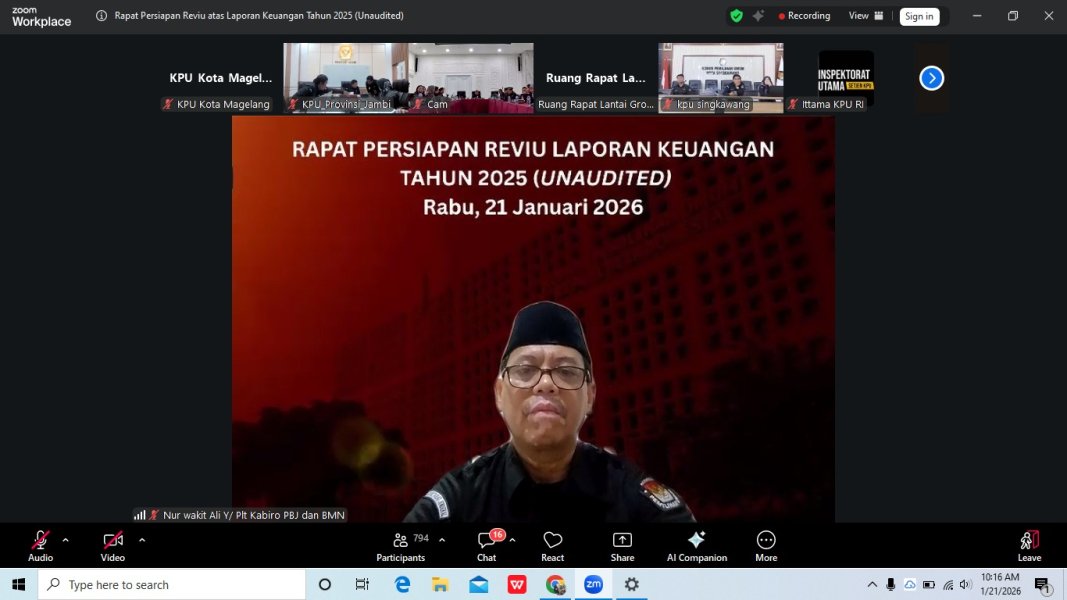Leave the meeting

(1029, 545)
